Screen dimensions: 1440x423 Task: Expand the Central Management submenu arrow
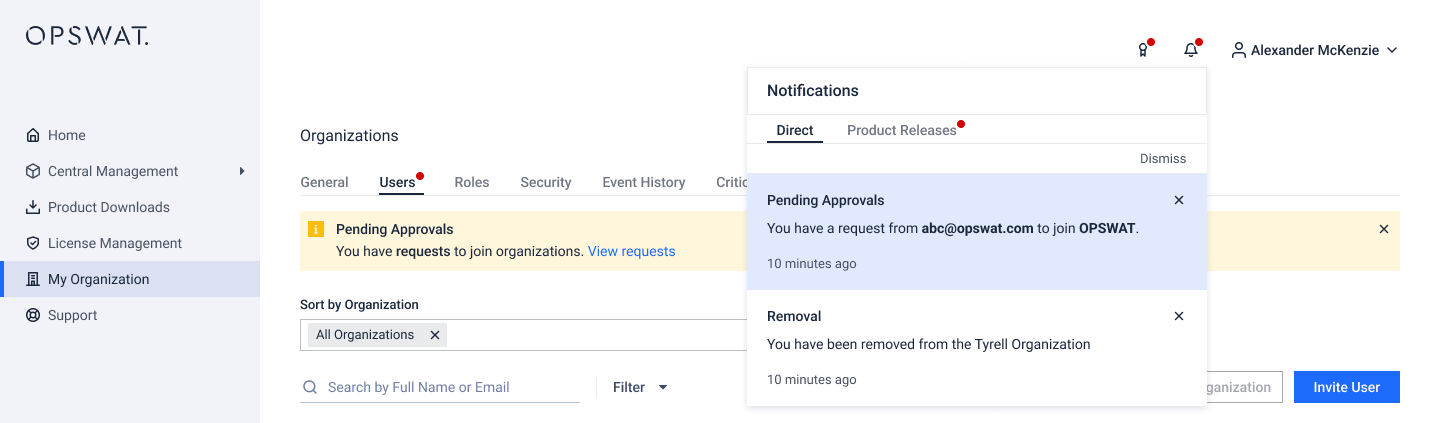click(x=242, y=171)
